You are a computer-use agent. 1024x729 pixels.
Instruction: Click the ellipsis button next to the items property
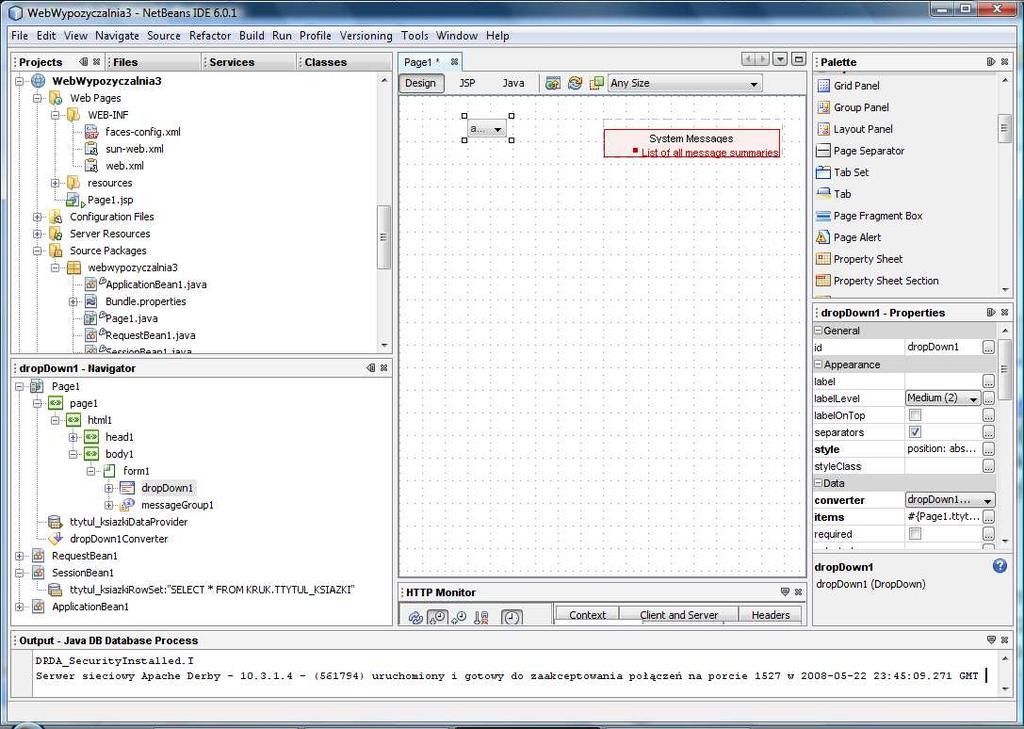click(989, 517)
